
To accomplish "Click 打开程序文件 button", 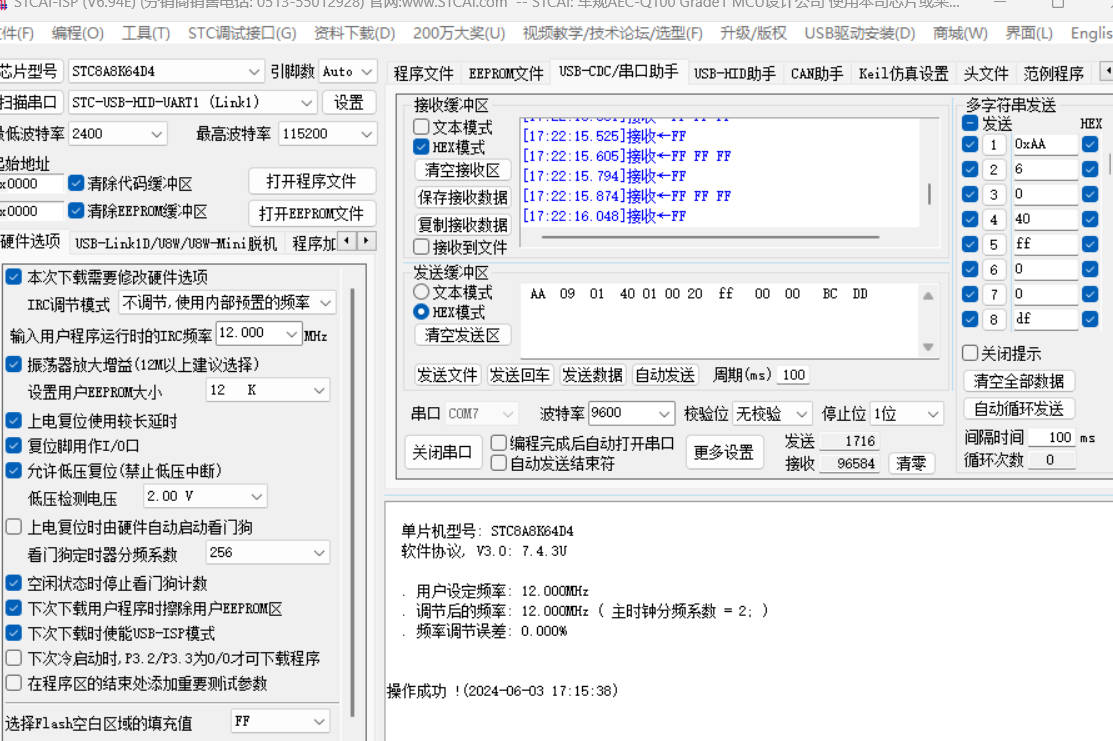I will tap(312, 182).
